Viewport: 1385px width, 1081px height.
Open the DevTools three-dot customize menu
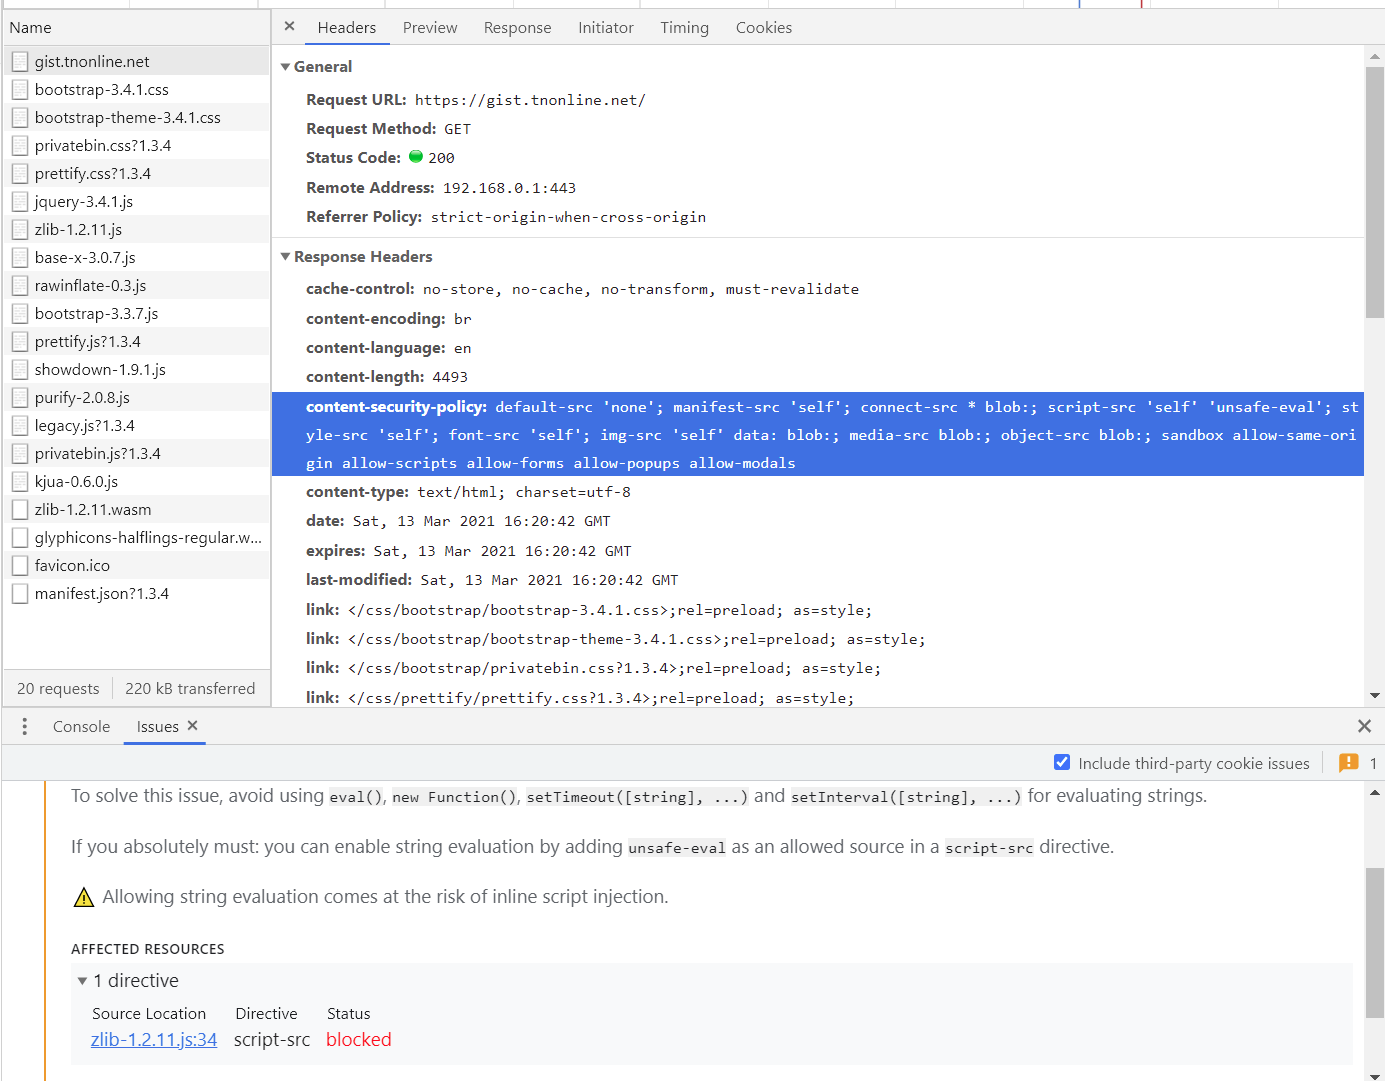pos(24,726)
